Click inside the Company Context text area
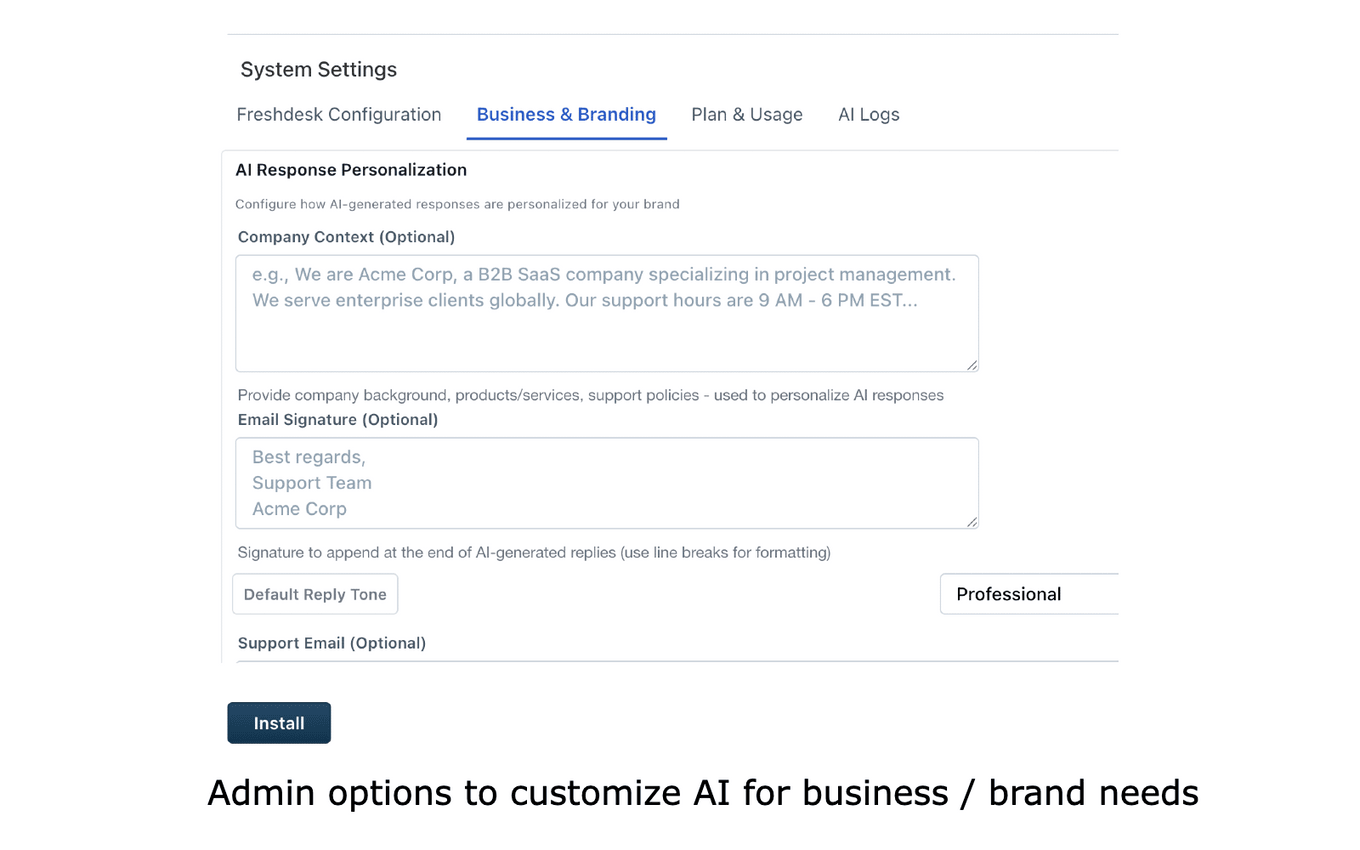 606,310
